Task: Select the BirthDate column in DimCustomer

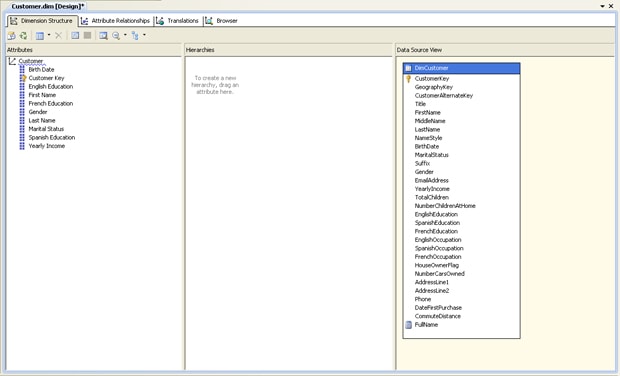Action: point(427,146)
